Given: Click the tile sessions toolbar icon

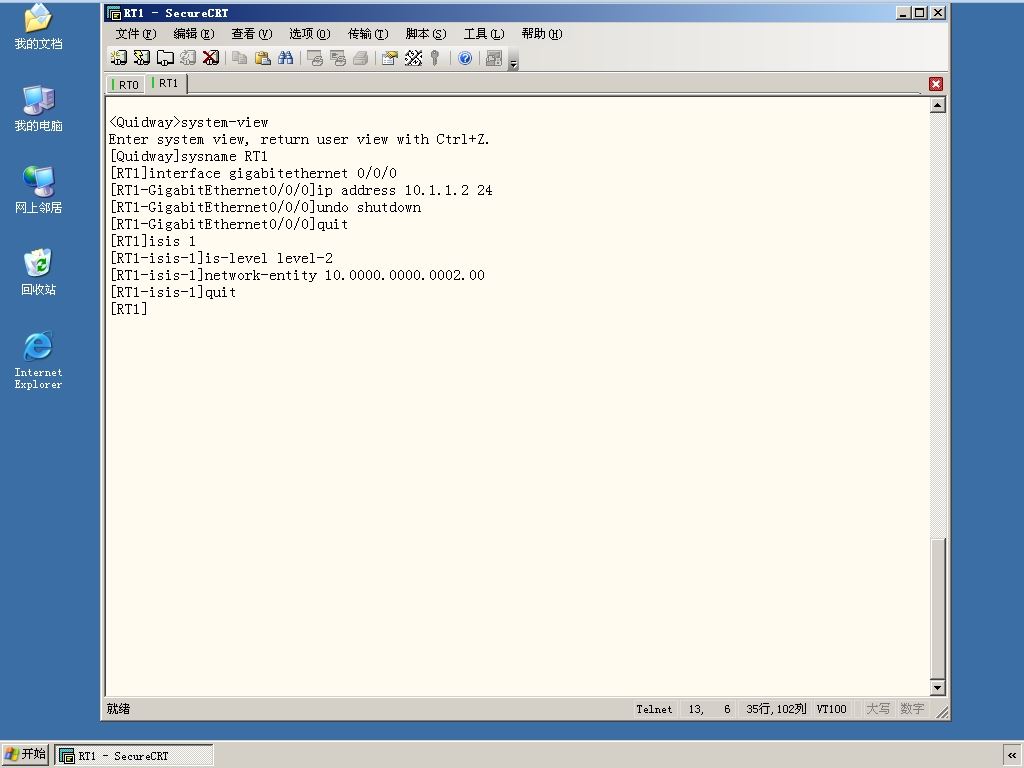Looking at the screenshot, I should 494,58.
